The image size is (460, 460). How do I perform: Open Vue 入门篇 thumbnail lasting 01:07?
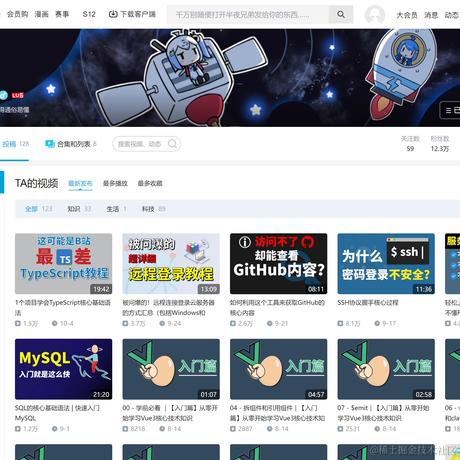coord(171,369)
